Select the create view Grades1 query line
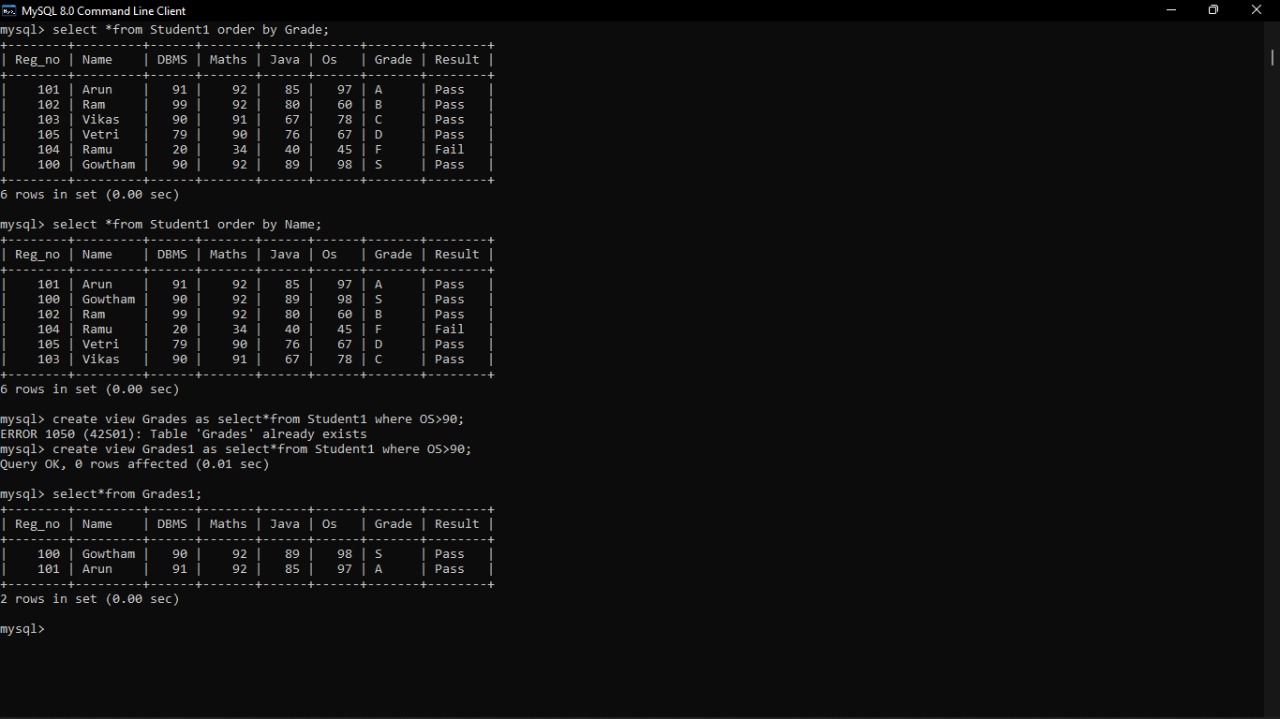This screenshot has height=719, width=1280. 235,448
